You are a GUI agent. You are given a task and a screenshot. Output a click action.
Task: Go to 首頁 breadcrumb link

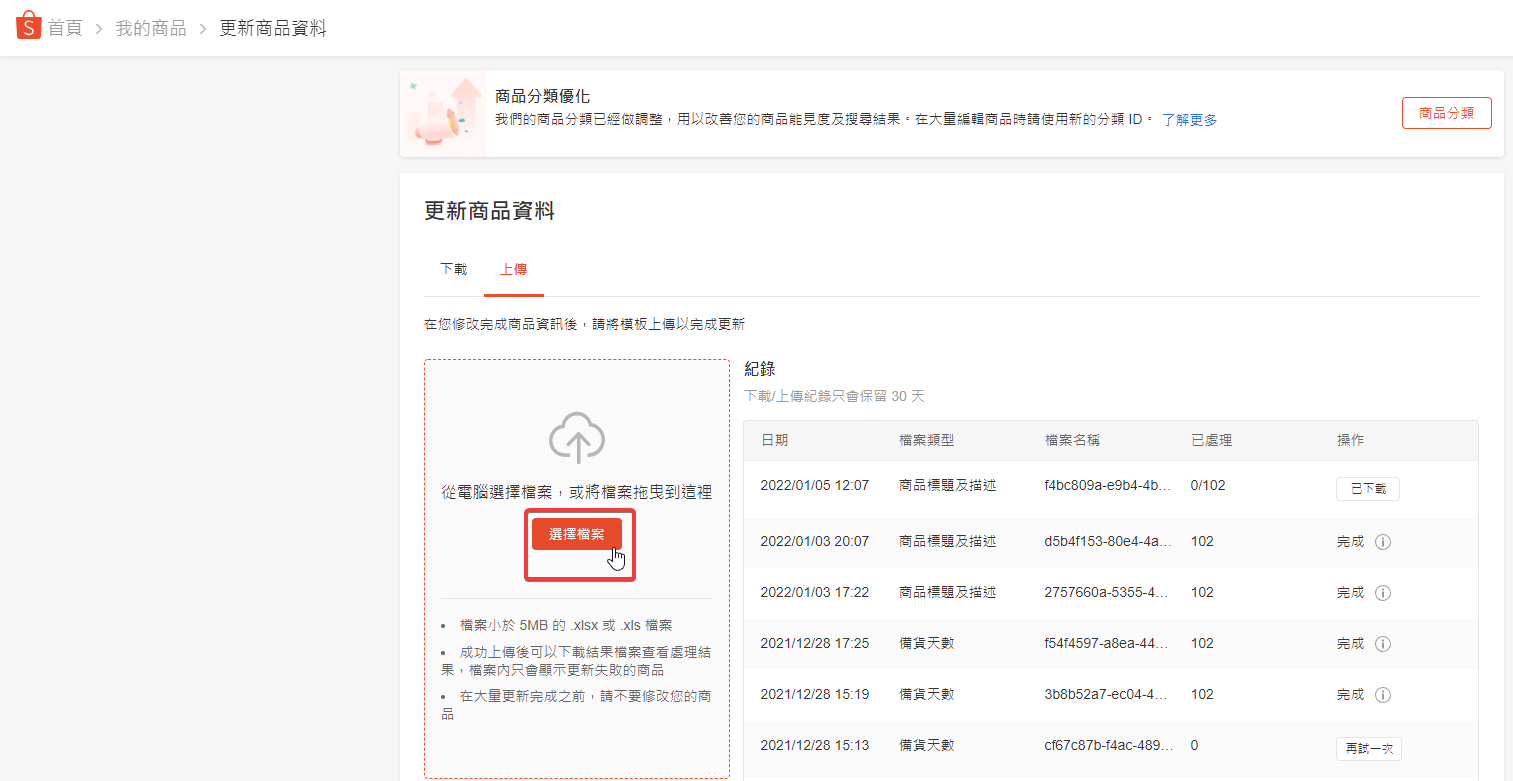point(65,28)
